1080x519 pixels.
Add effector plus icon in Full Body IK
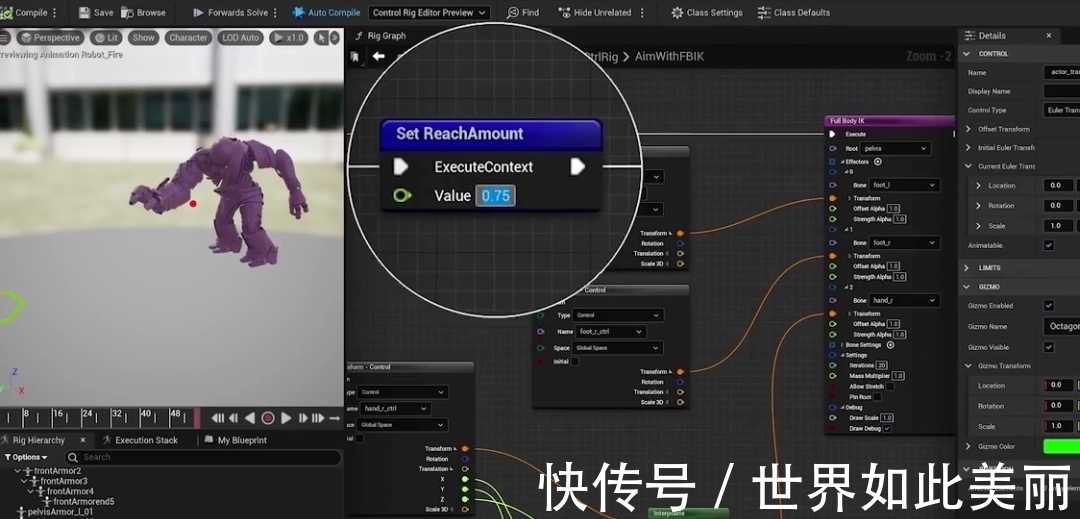[x=878, y=162]
